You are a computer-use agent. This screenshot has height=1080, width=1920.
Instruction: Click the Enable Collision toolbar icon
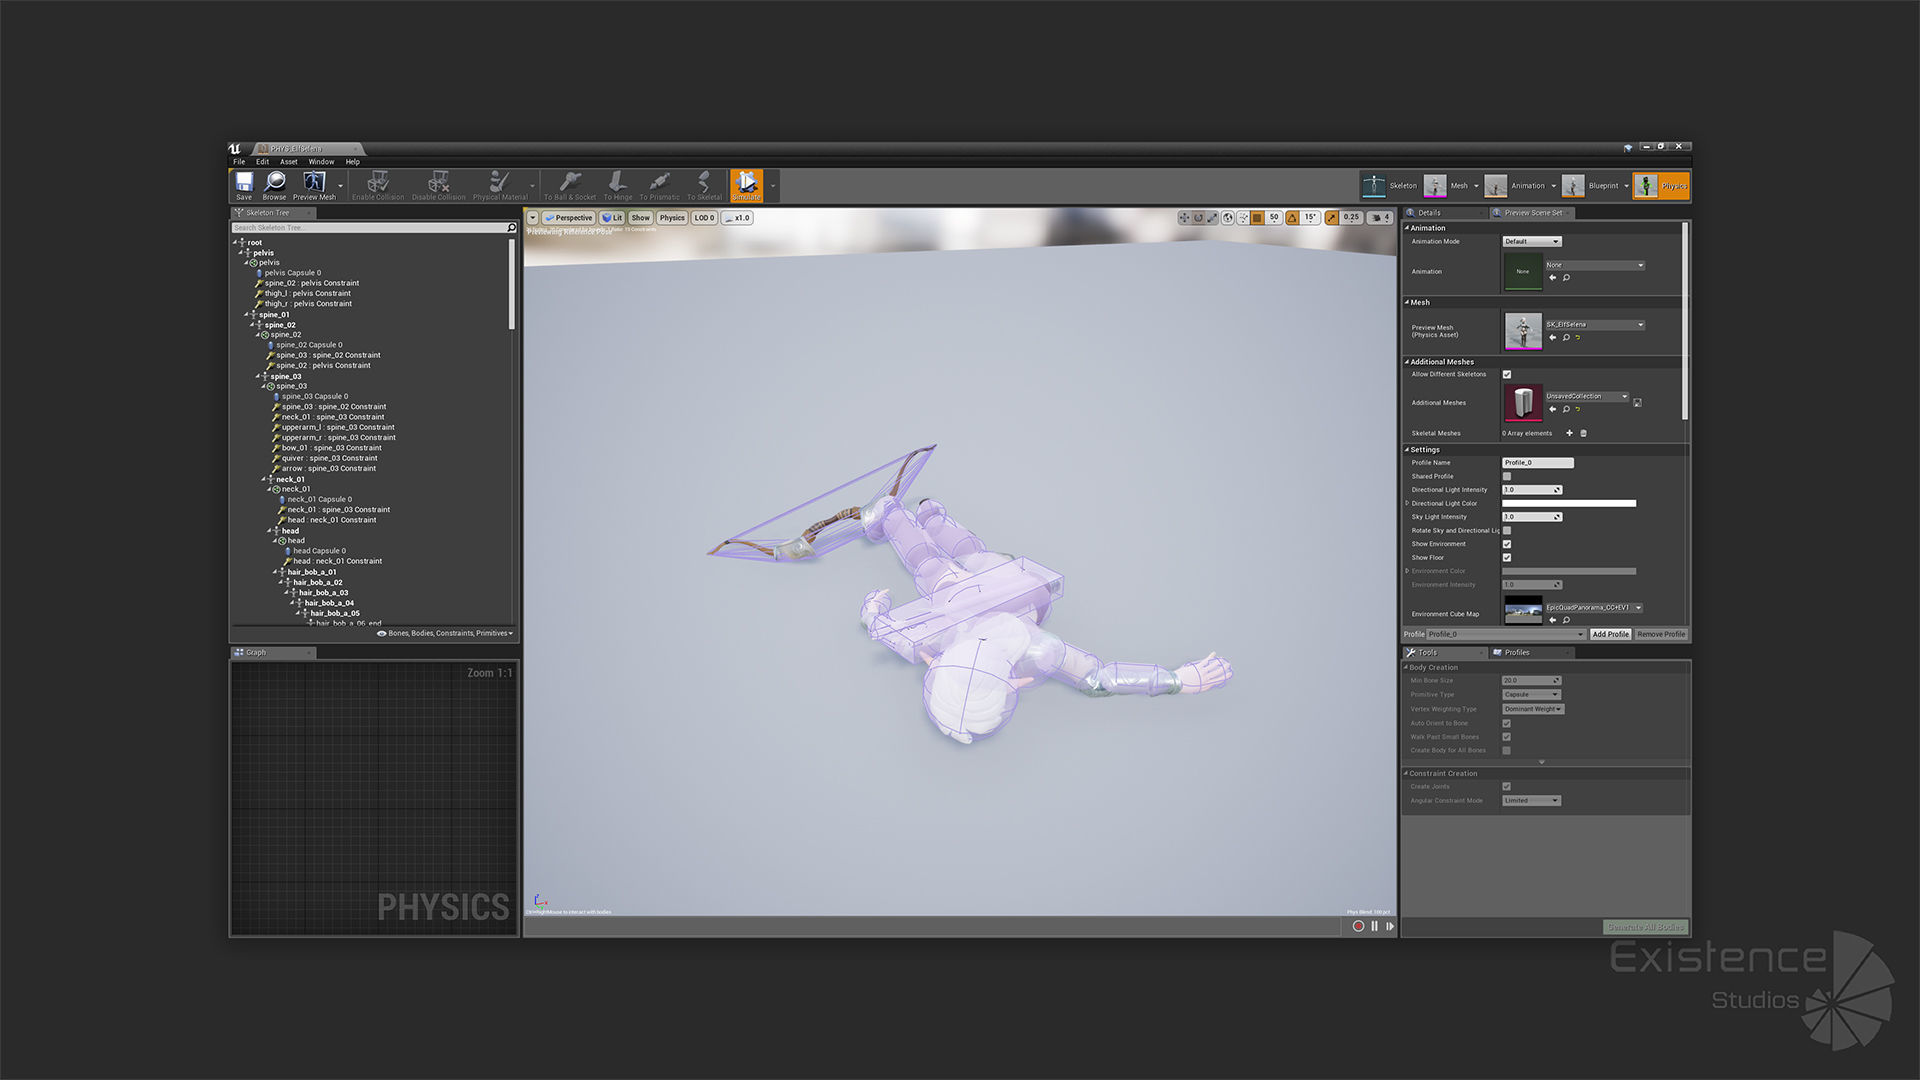click(378, 184)
